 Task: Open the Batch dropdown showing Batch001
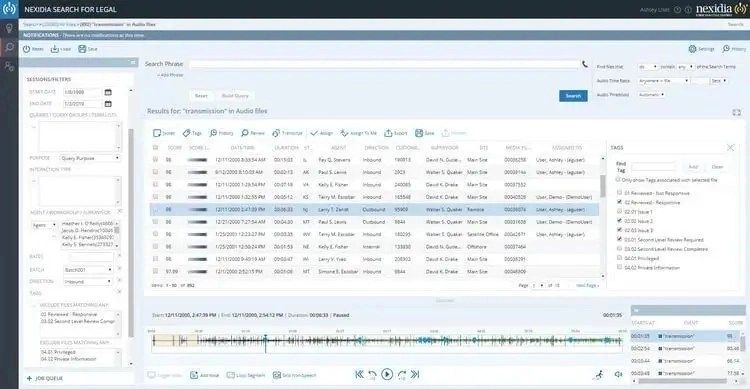(88, 270)
